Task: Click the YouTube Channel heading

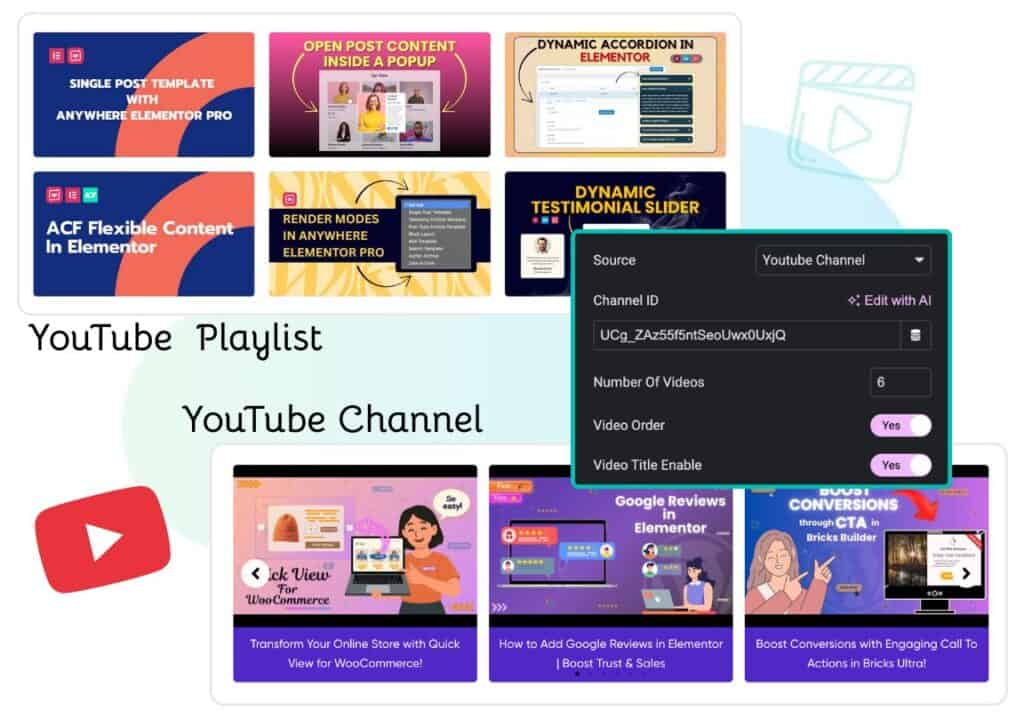Action: [x=332, y=419]
